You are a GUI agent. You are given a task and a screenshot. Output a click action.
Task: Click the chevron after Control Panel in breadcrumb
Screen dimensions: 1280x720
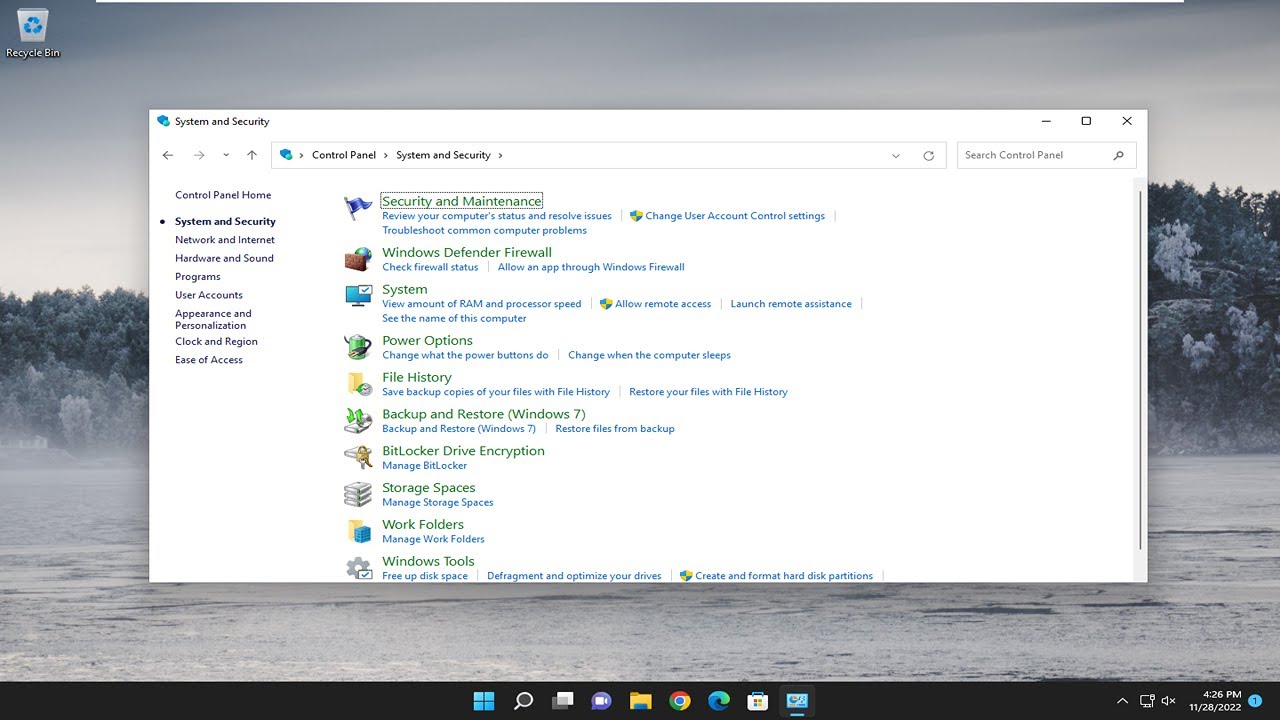(x=386, y=155)
